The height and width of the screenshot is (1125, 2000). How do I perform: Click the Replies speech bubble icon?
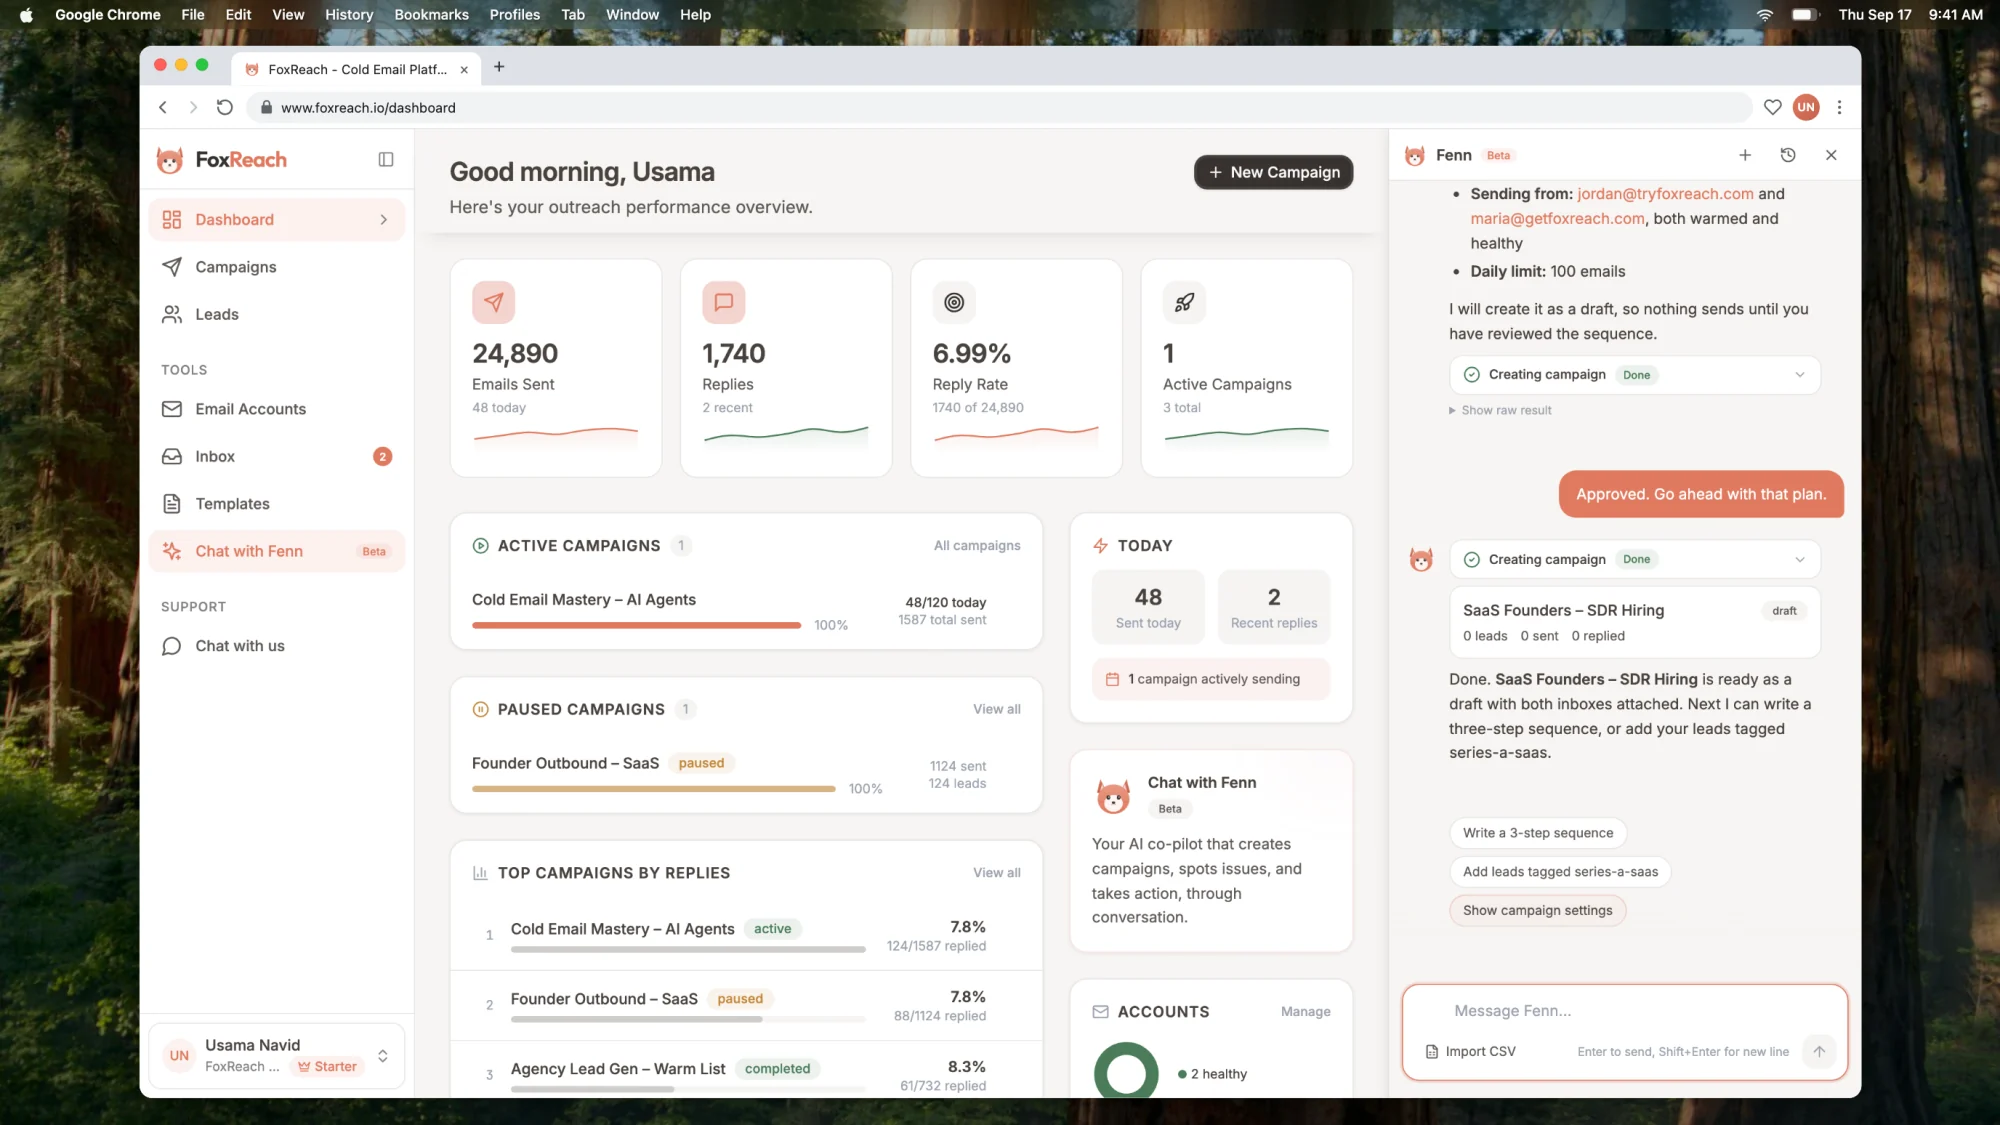pos(724,302)
